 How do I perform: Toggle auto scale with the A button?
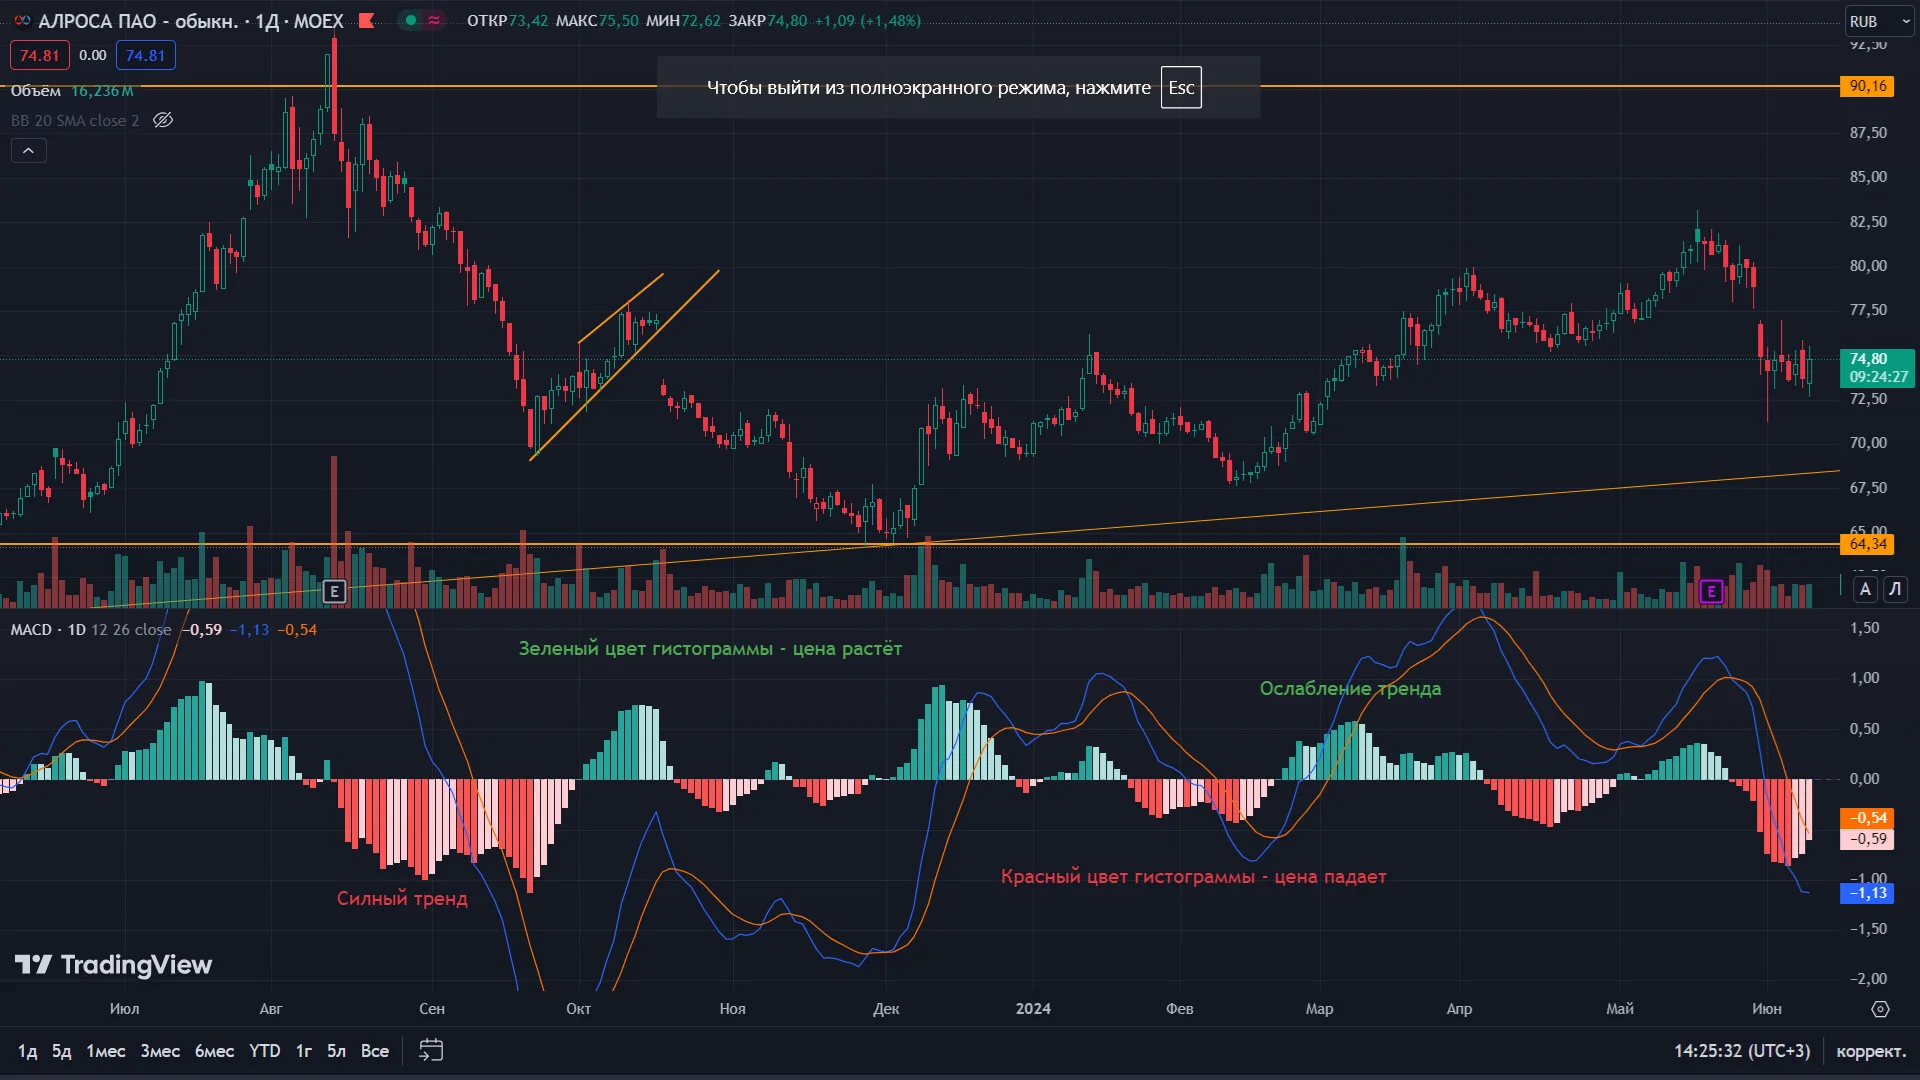point(1865,590)
